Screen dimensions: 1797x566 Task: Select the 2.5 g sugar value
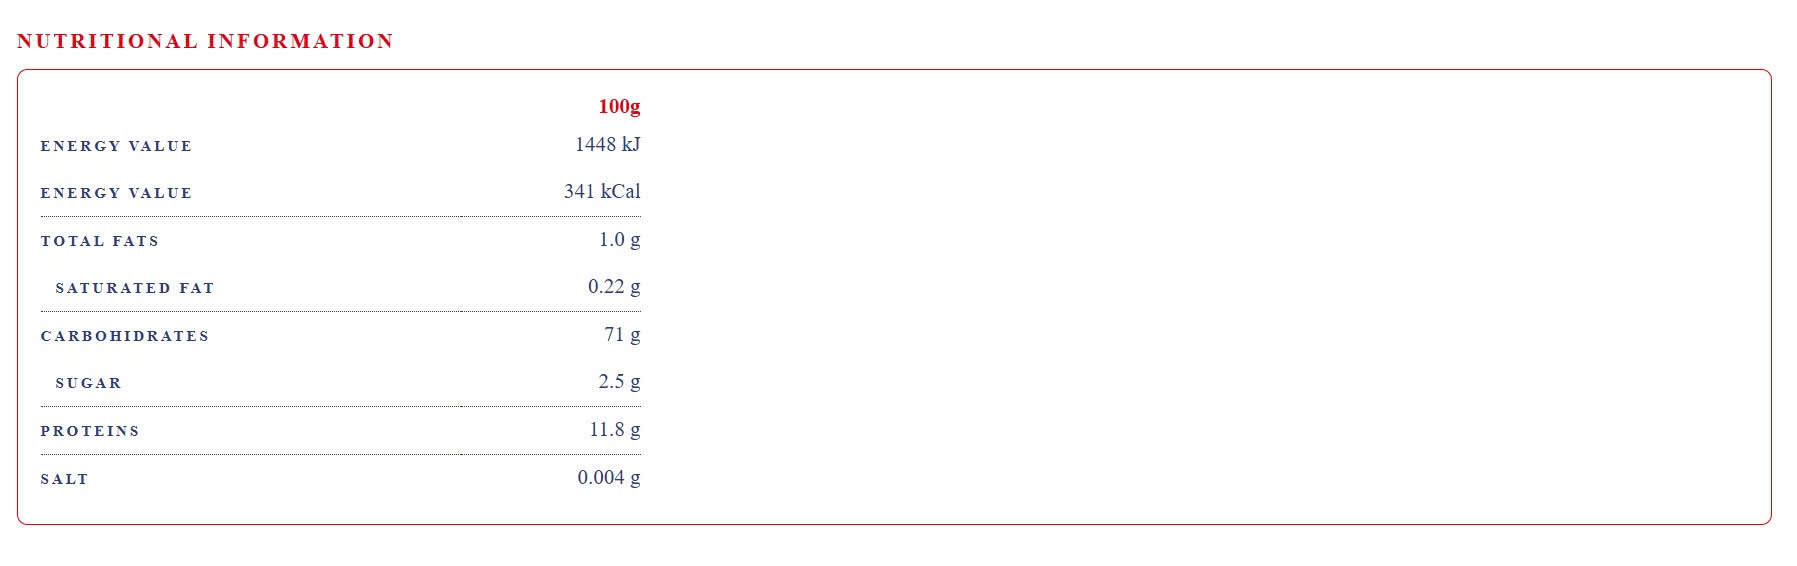click(619, 382)
